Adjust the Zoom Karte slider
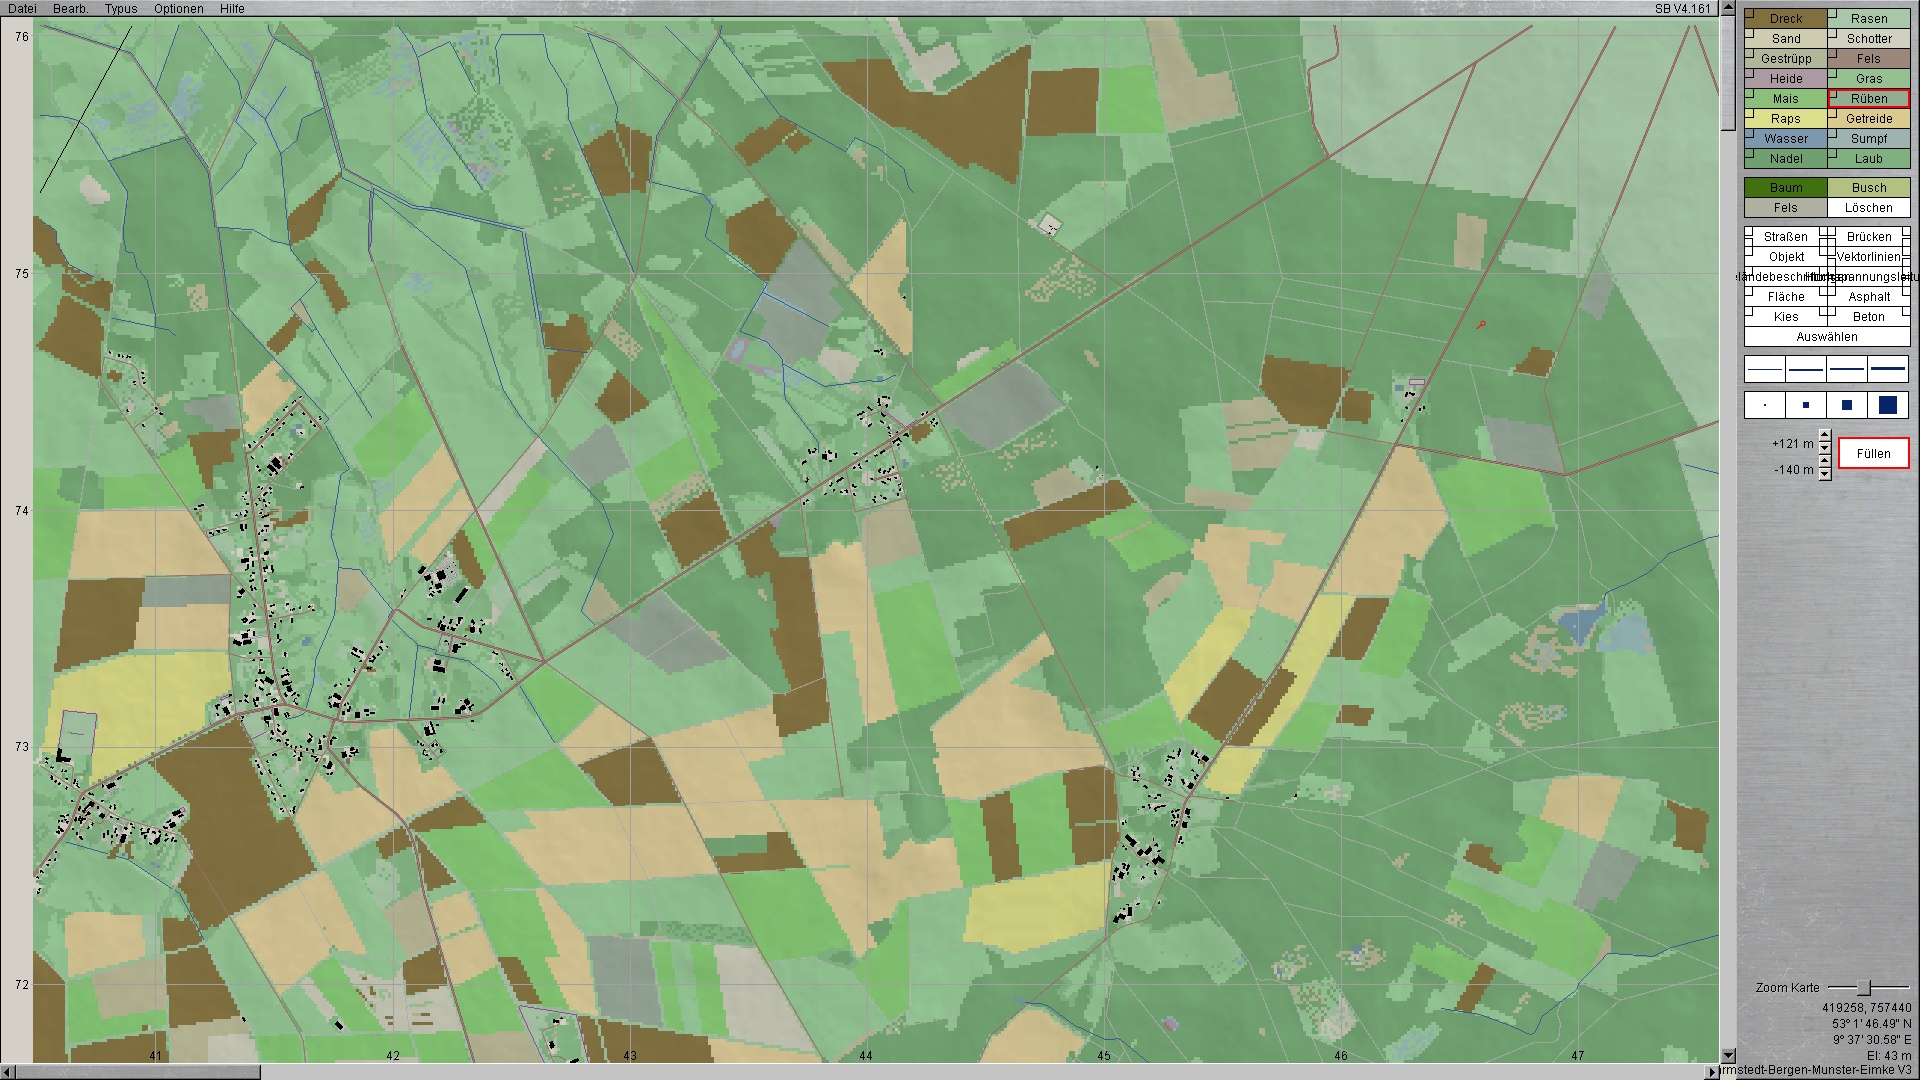The height and width of the screenshot is (1080, 1920). [x=1863, y=987]
